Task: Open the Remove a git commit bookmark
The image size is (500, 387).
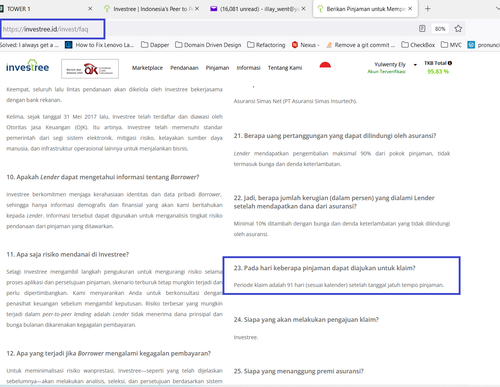Action: (361, 45)
